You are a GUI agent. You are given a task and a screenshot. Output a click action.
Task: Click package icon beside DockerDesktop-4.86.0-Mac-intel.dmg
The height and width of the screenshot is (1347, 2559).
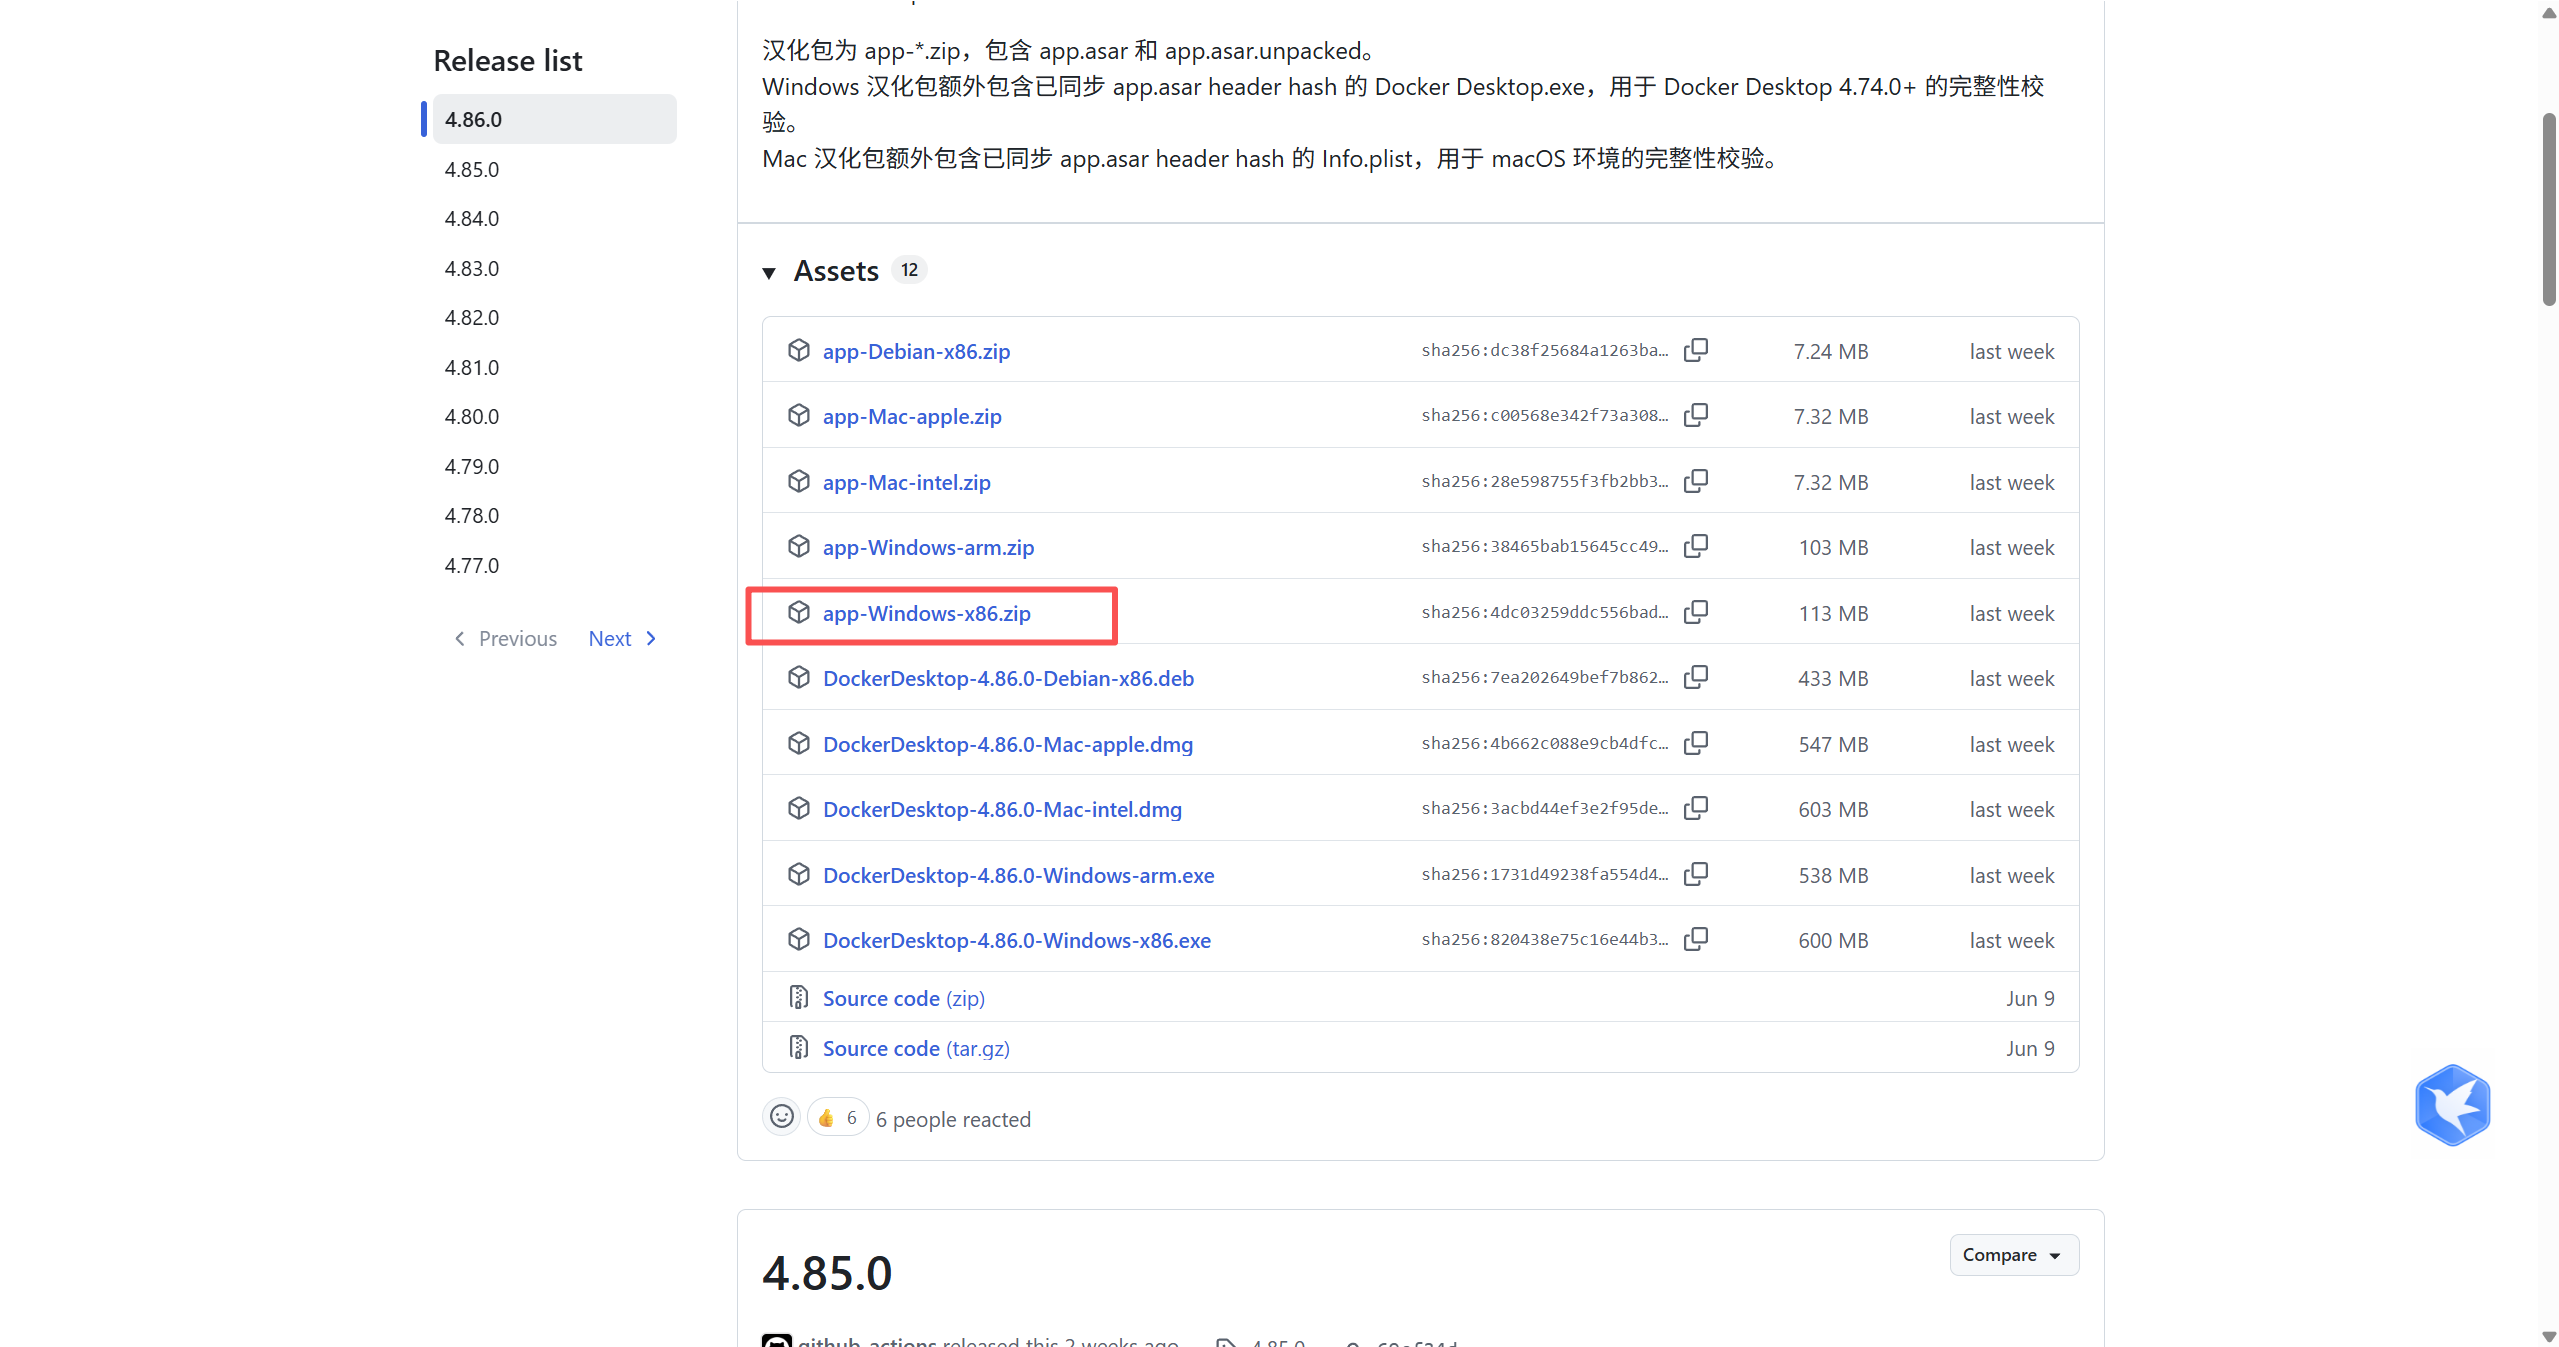(x=798, y=808)
